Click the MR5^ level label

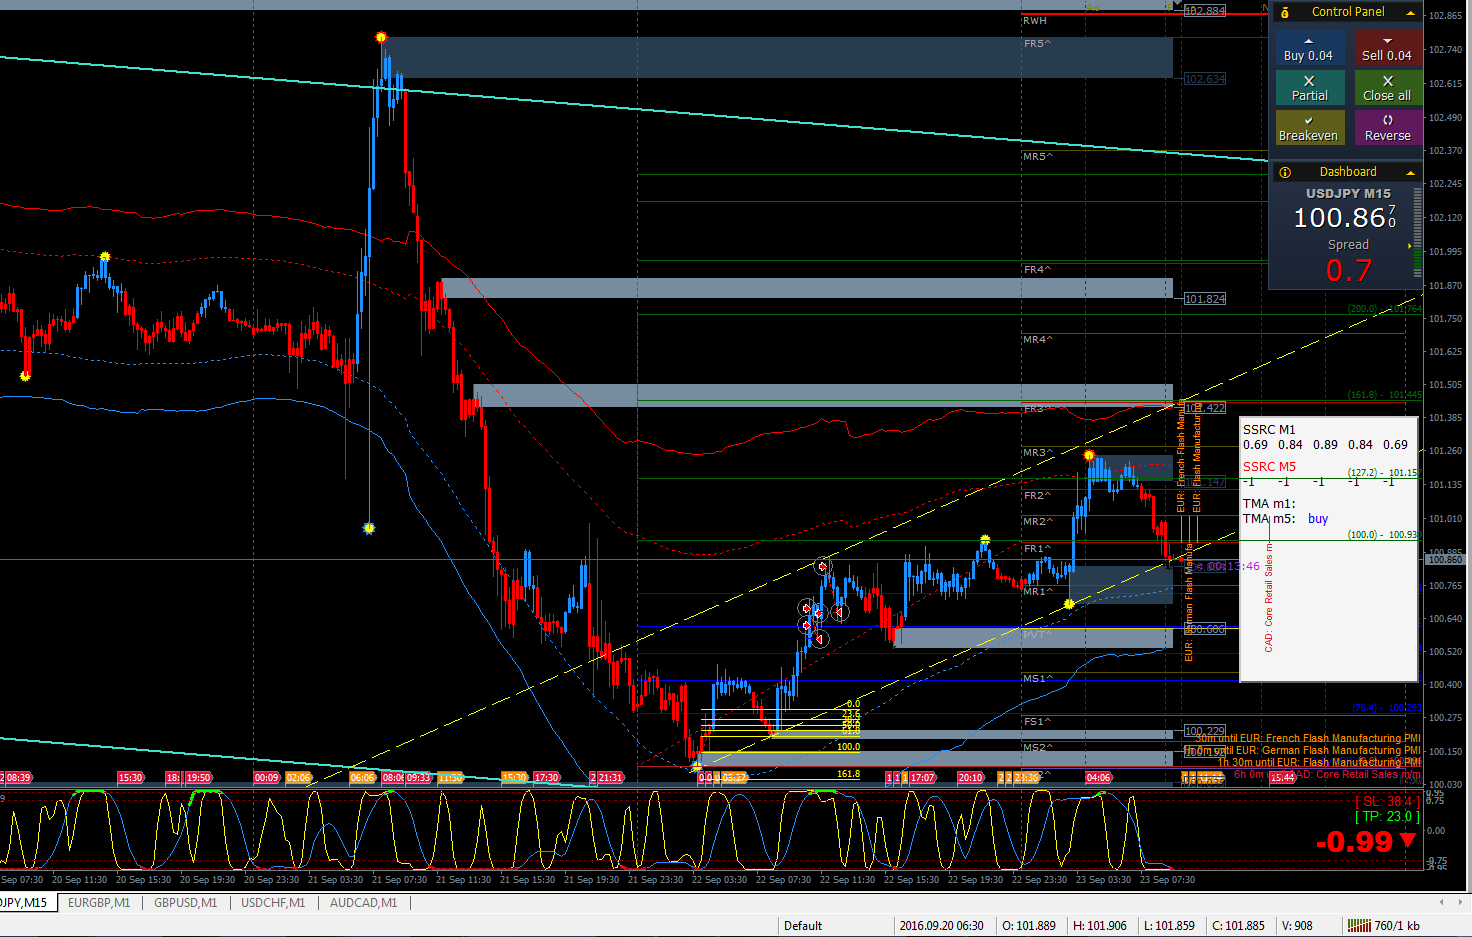pyautogui.click(x=1038, y=157)
